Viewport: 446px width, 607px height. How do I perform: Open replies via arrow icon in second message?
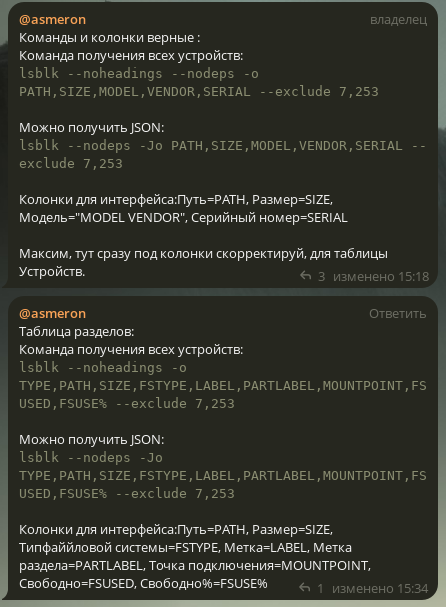305,588
